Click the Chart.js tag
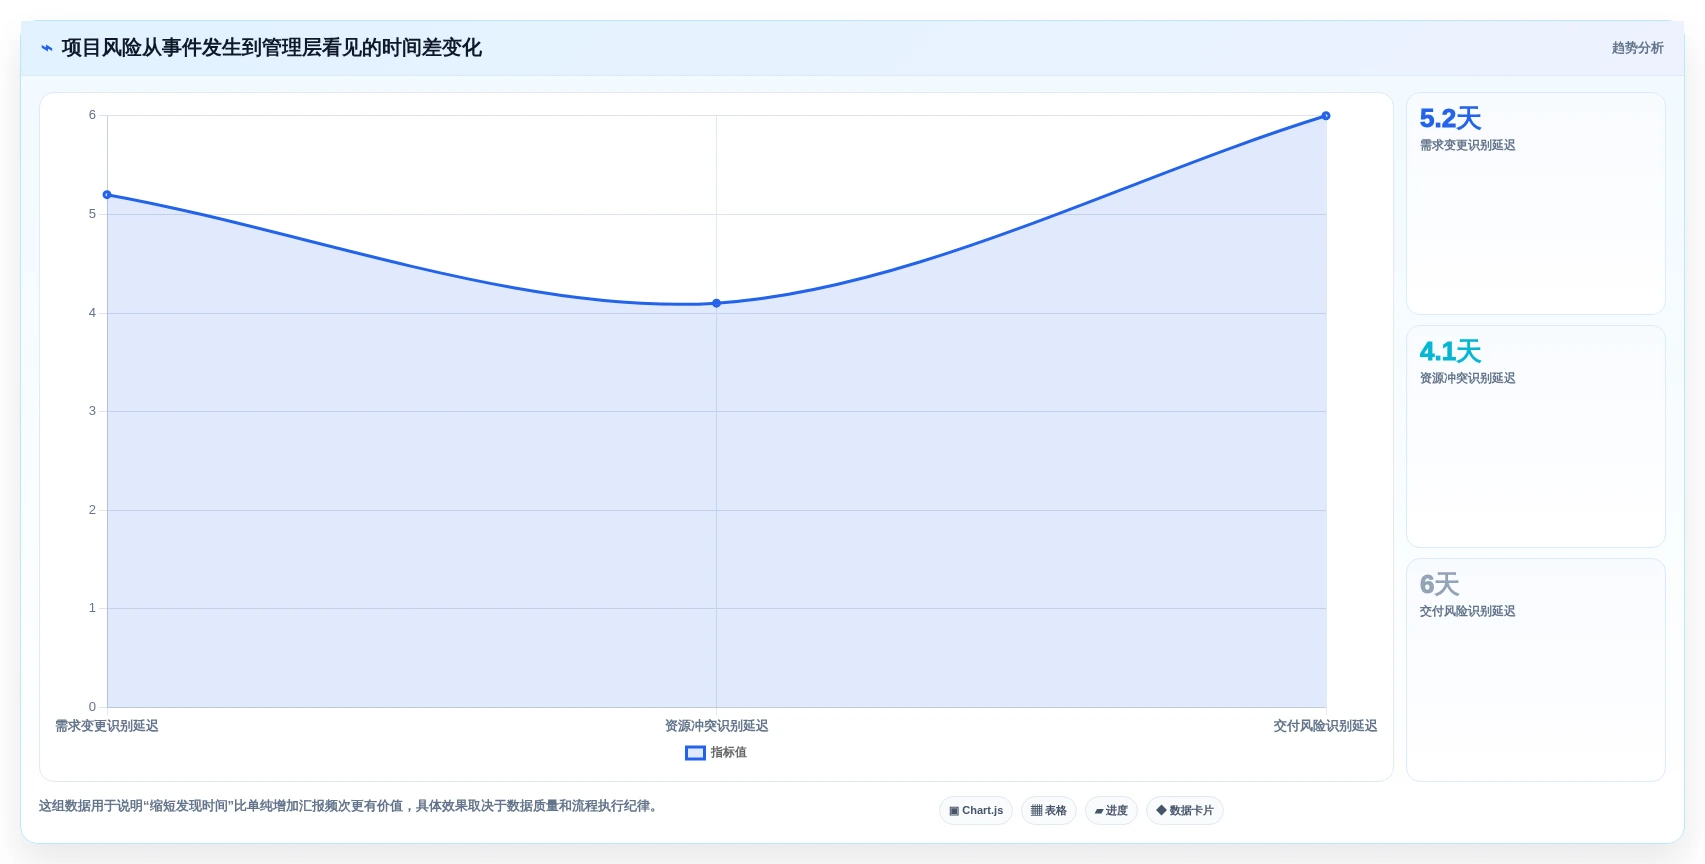Screen dimensions: 1705x864 coord(976,811)
